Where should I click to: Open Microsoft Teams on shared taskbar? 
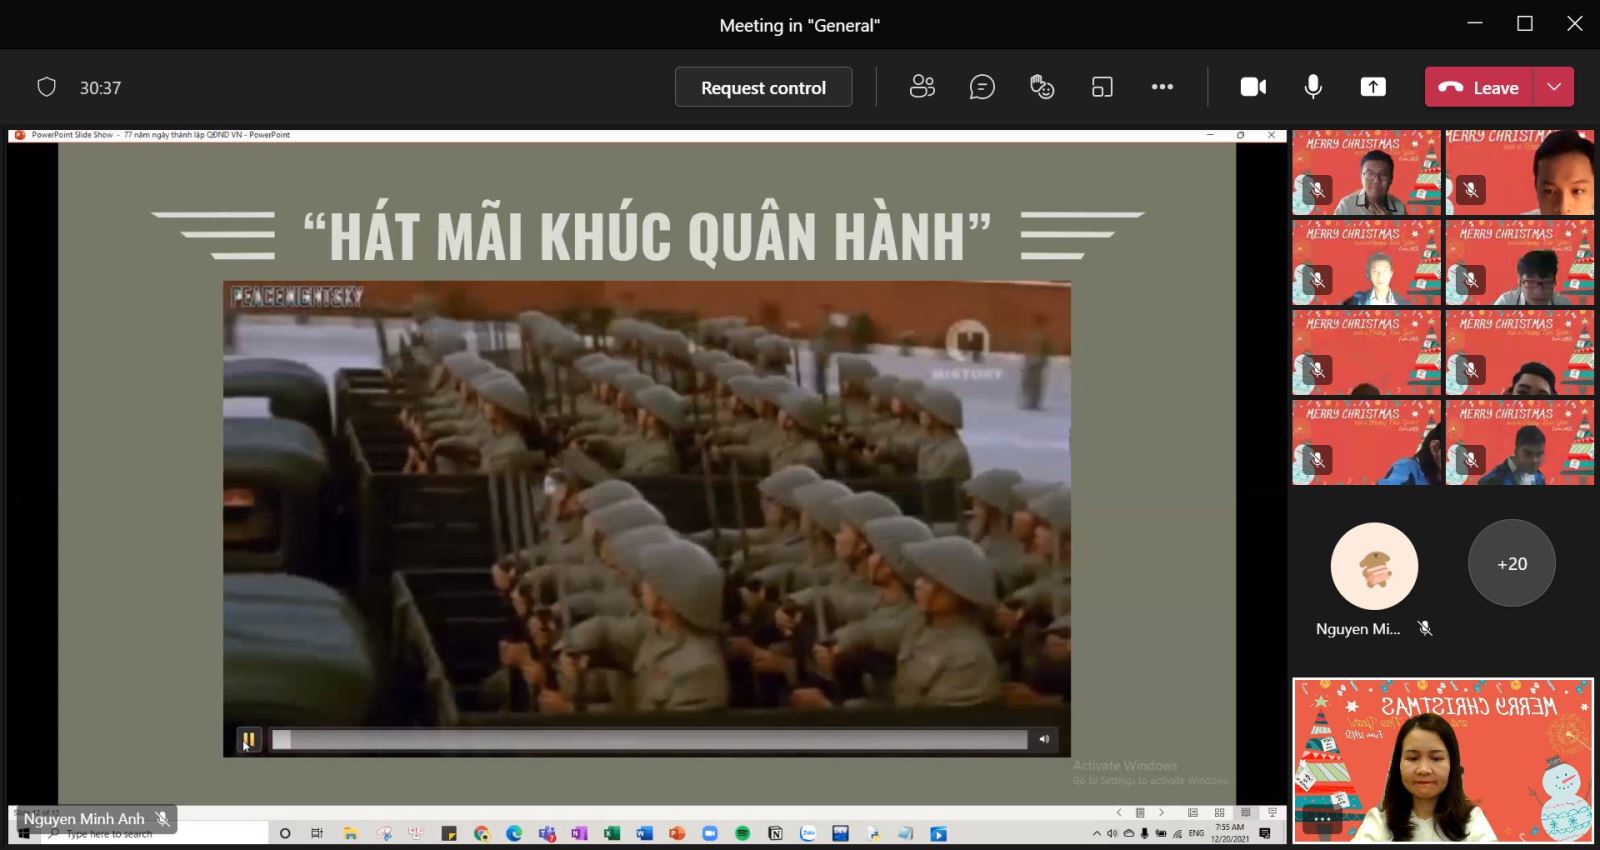(x=546, y=833)
